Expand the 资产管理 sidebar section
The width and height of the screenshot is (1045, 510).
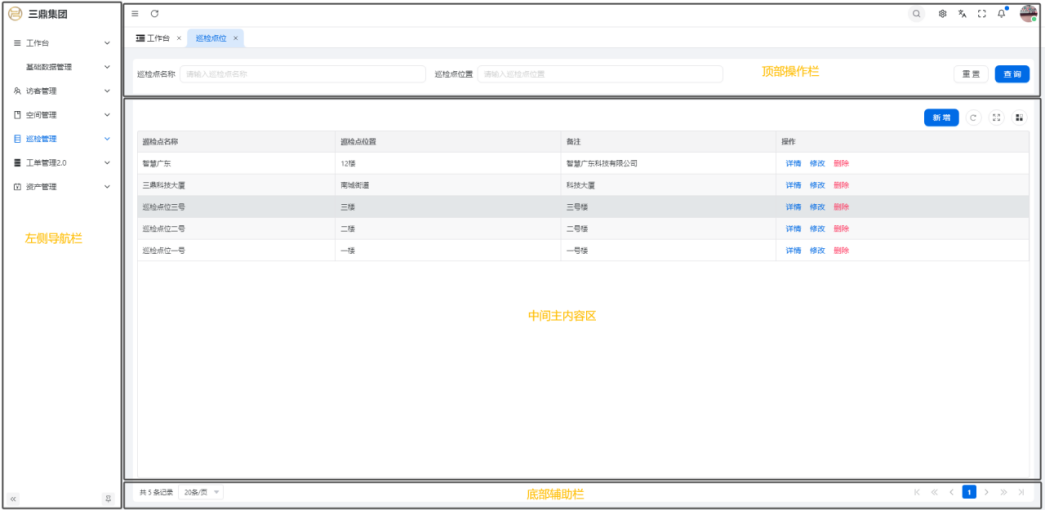62,187
